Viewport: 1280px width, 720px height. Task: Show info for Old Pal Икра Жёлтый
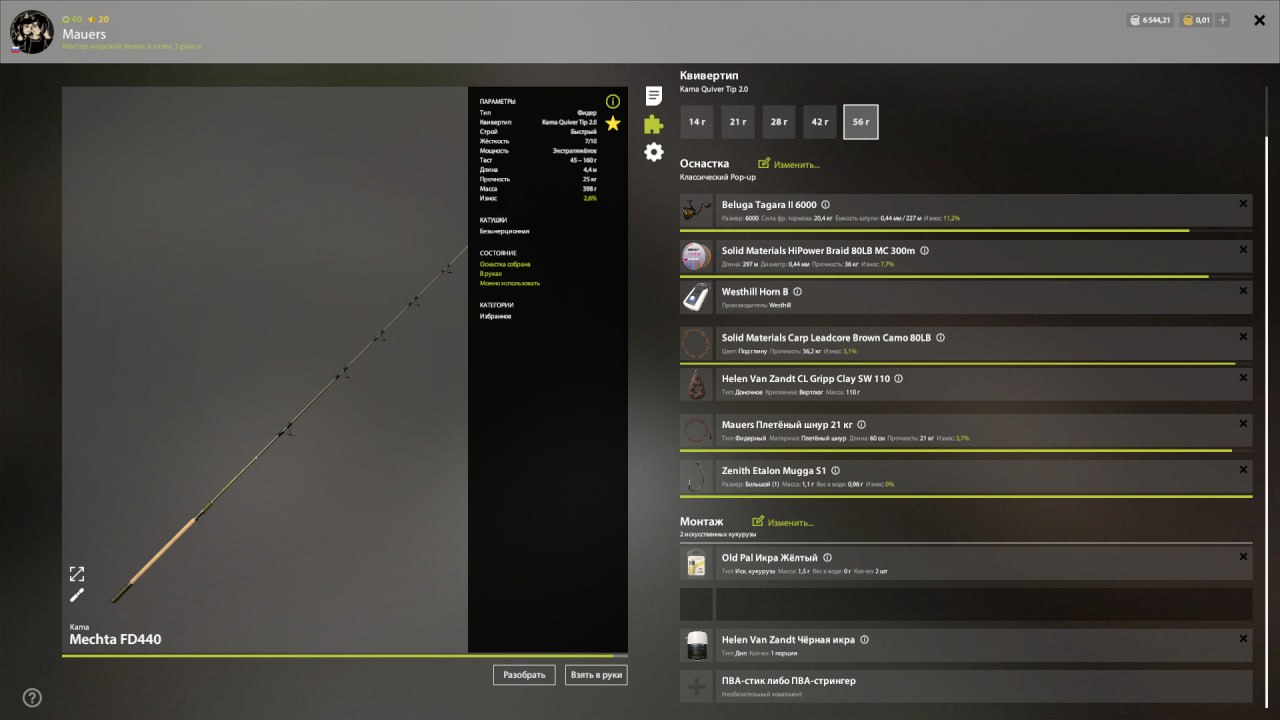(x=827, y=558)
